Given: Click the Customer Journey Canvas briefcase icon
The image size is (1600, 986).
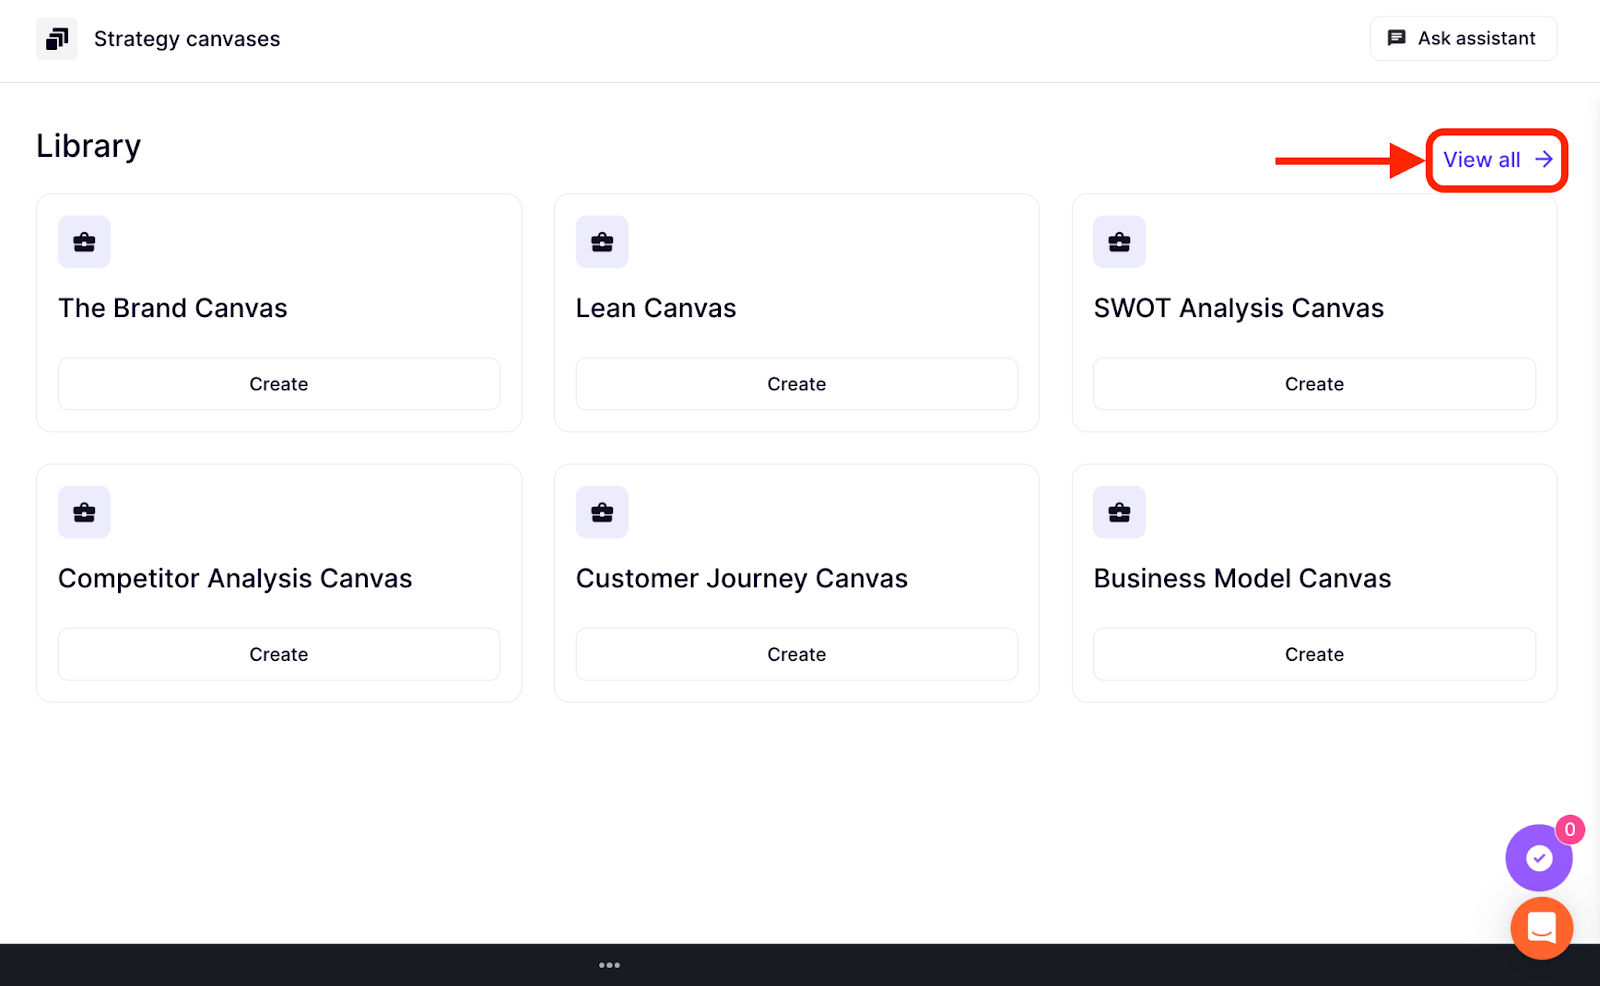Looking at the screenshot, I should [x=602, y=512].
